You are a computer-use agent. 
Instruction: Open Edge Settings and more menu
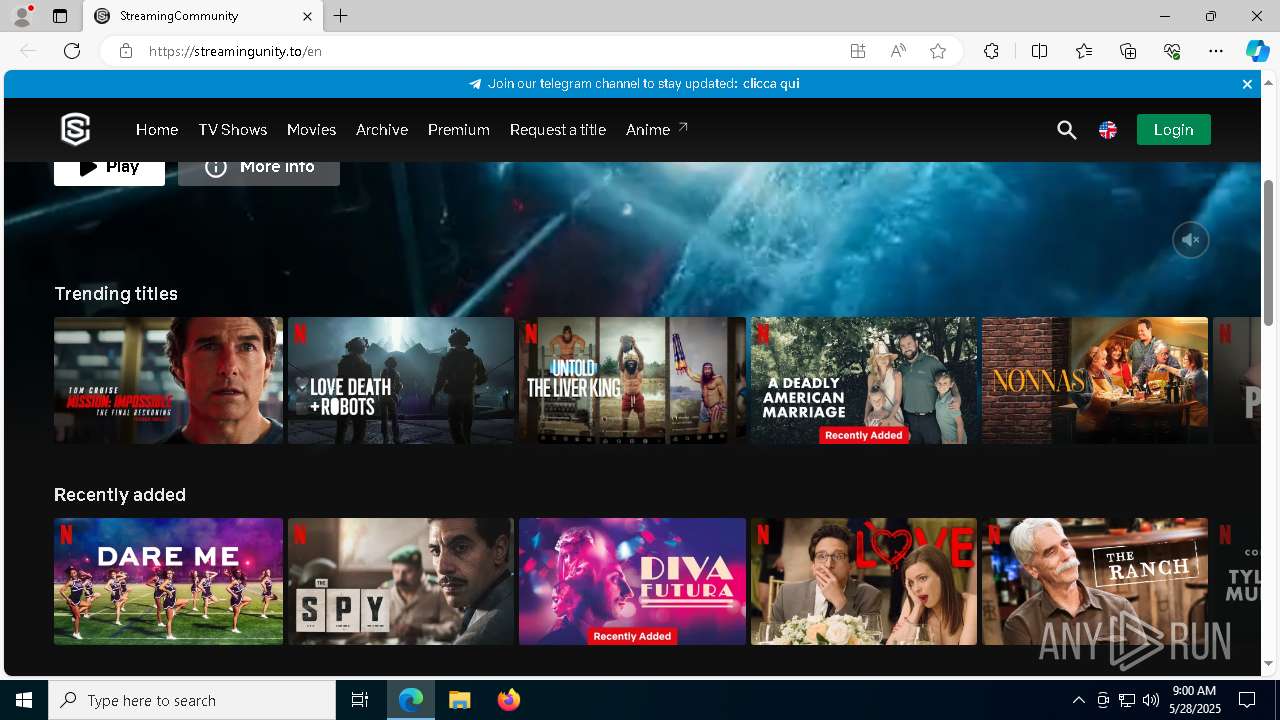click(x=1216, y=51)
